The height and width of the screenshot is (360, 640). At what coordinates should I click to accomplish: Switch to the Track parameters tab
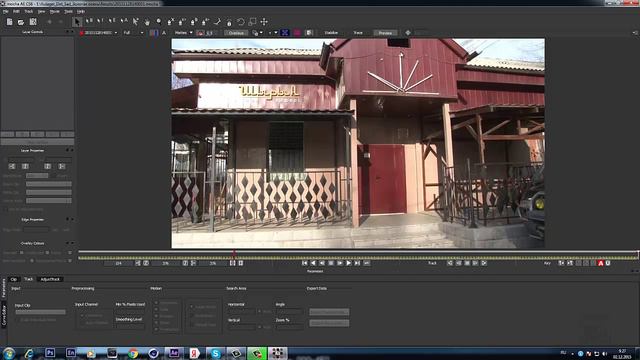28,279
